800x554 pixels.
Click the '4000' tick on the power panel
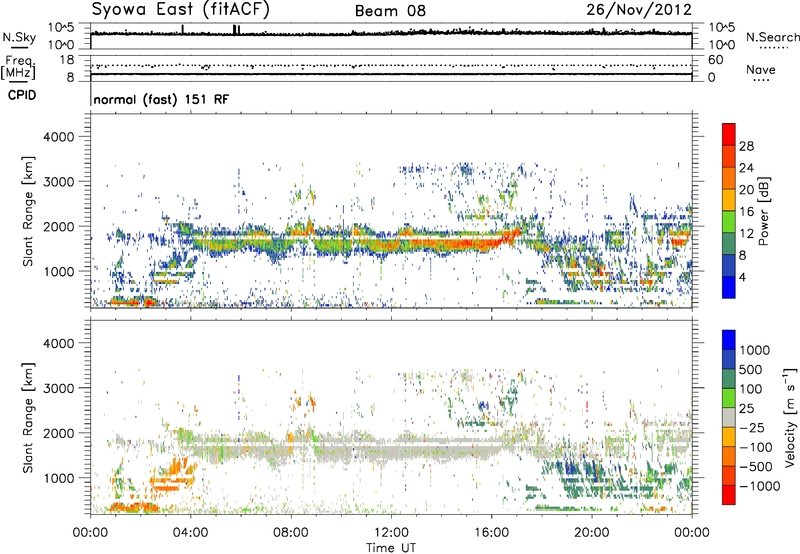click(59, 137)
